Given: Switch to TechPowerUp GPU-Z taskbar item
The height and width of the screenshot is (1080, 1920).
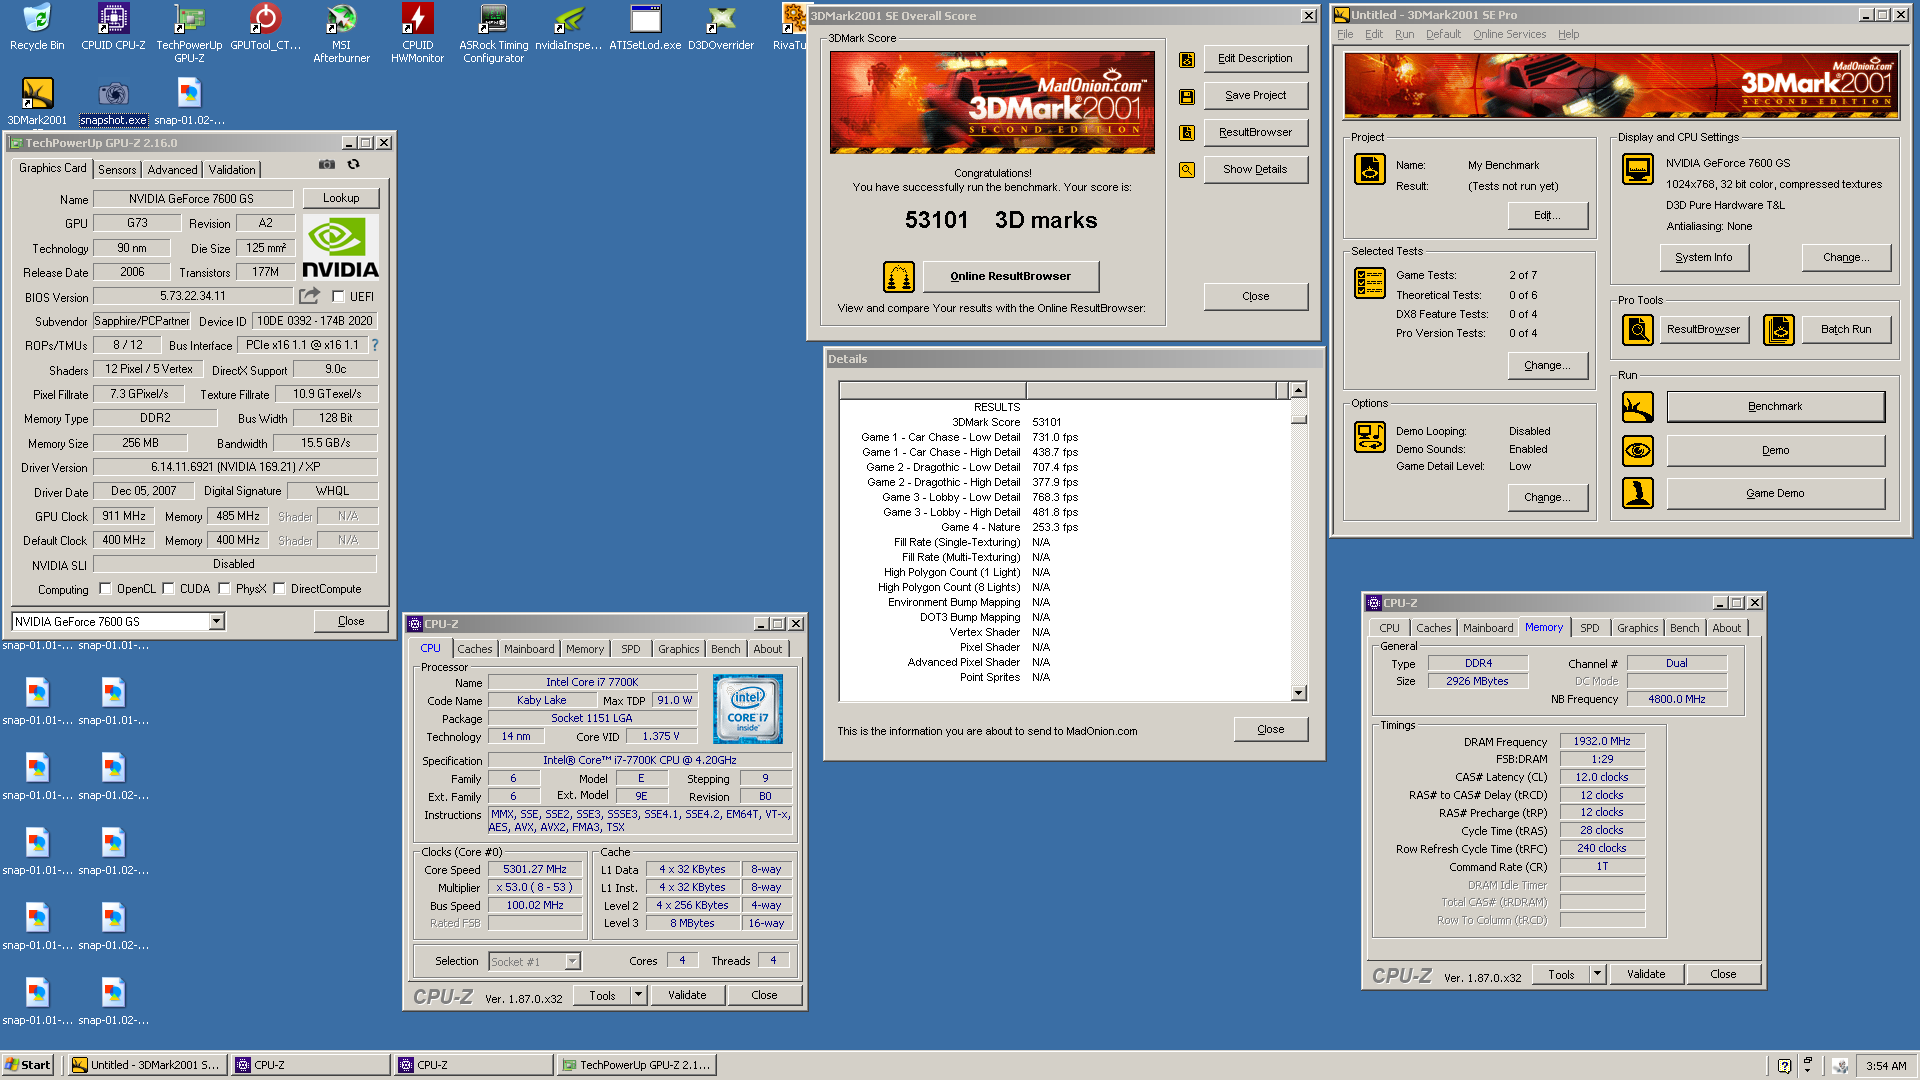Looking at the screenshot, I should [636, 1066].
